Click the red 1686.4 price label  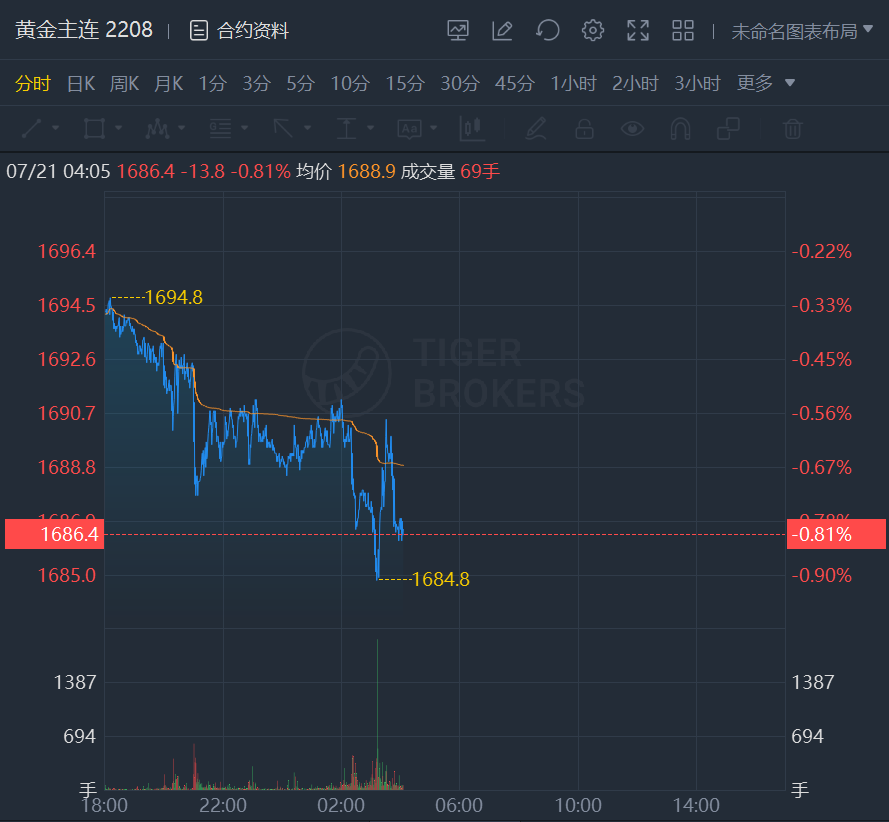tap(54, 534)
